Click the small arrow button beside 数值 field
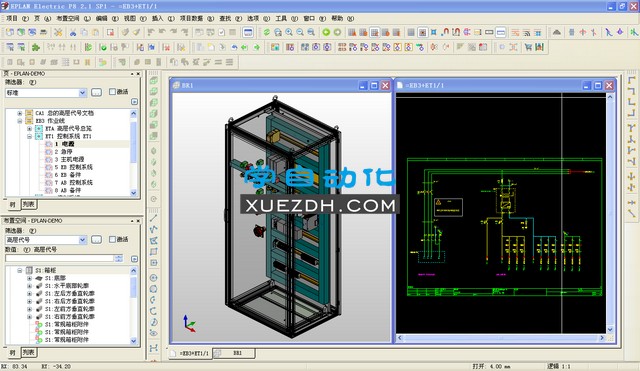Image resolution: width=640 pixels, height=371 pixels. pyautogui.click(x=134, y=259)
